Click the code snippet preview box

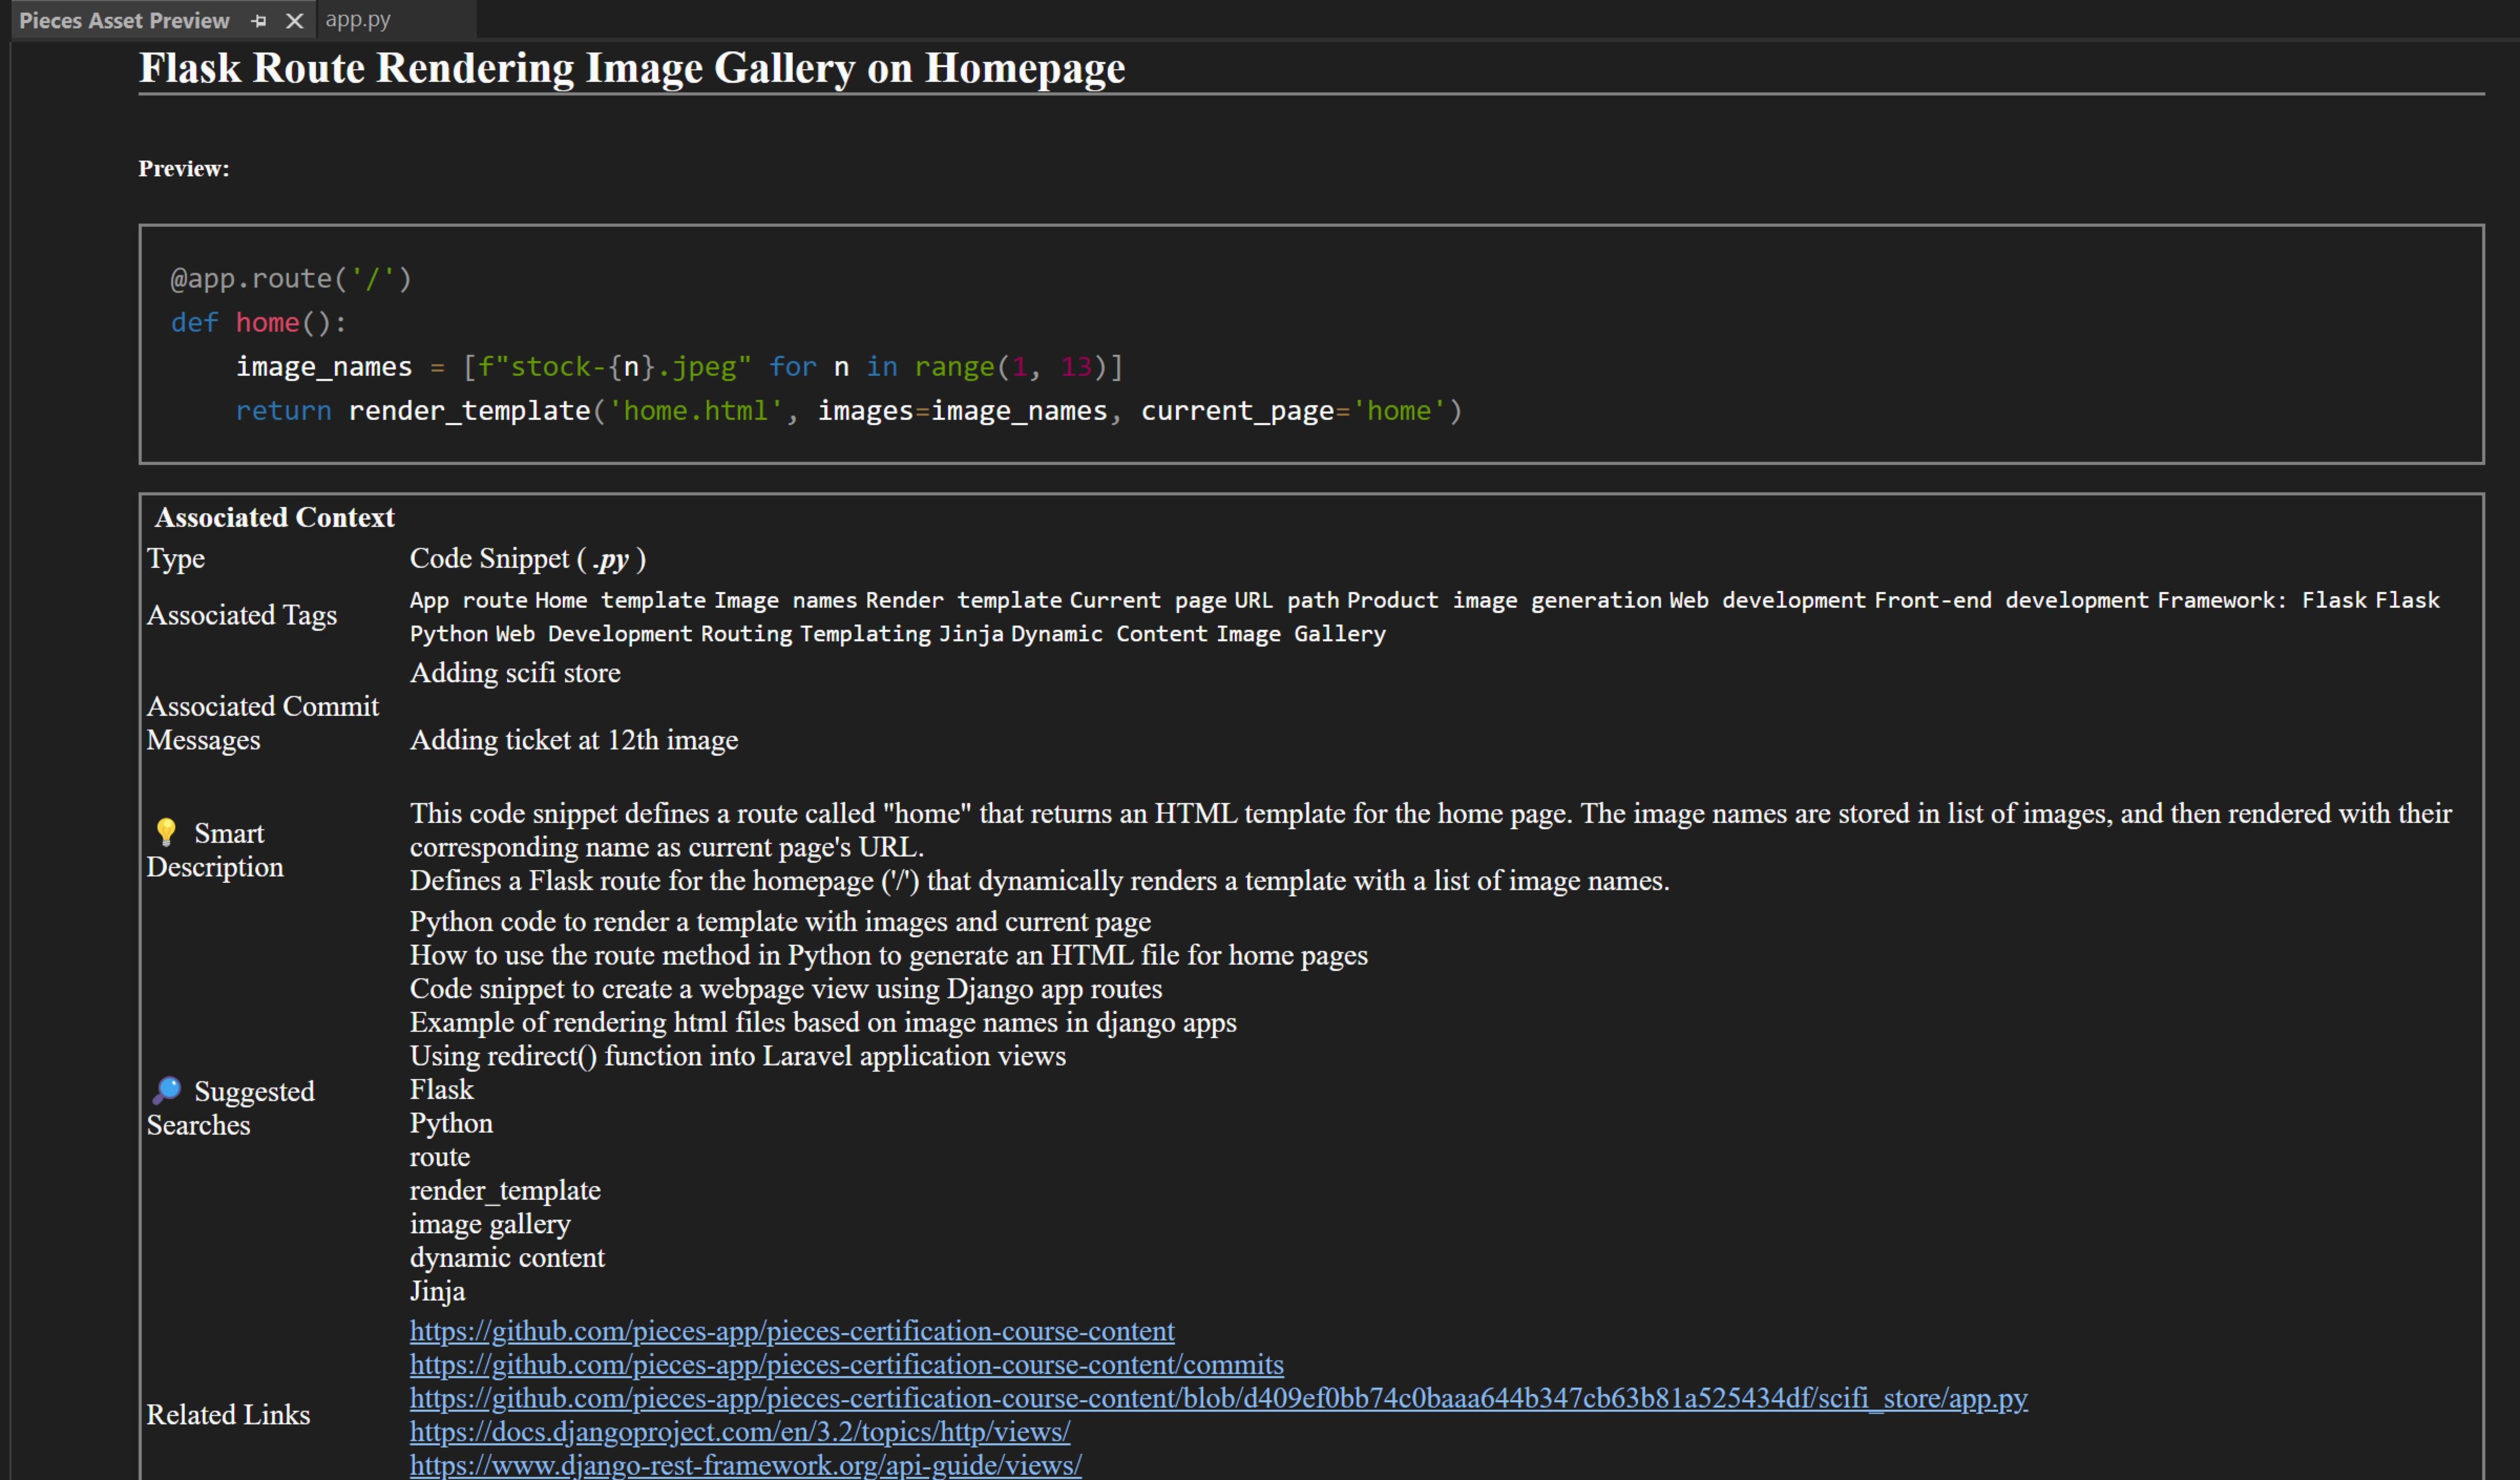(1310, 343)
